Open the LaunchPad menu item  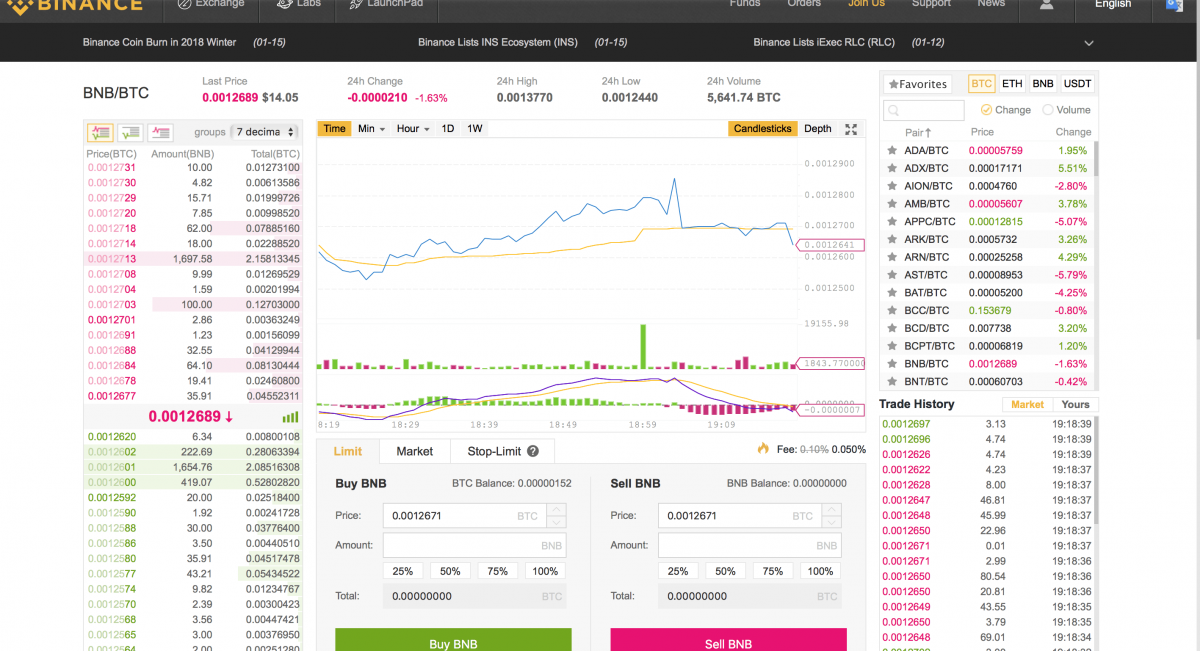click(x=386, y=4)
